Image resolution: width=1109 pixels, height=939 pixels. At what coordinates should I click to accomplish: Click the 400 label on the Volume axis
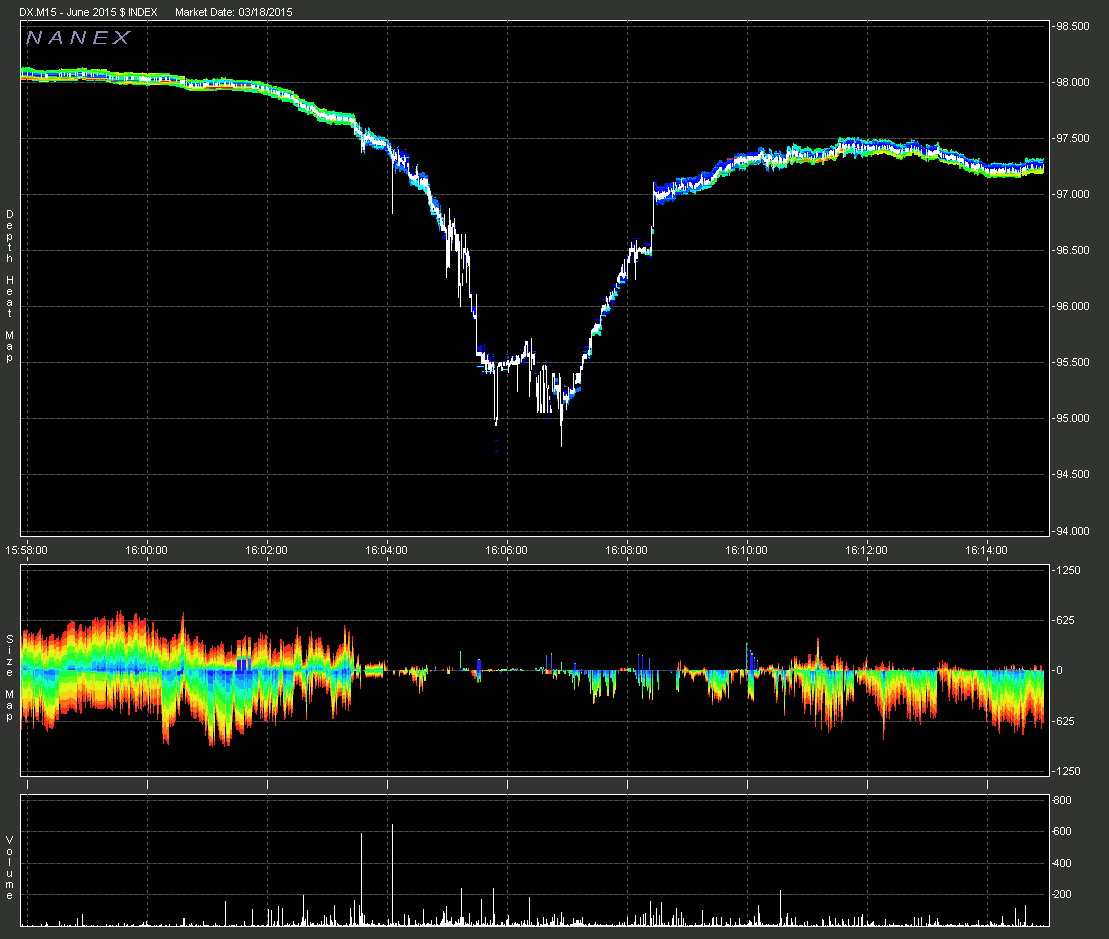(1063, 863)
